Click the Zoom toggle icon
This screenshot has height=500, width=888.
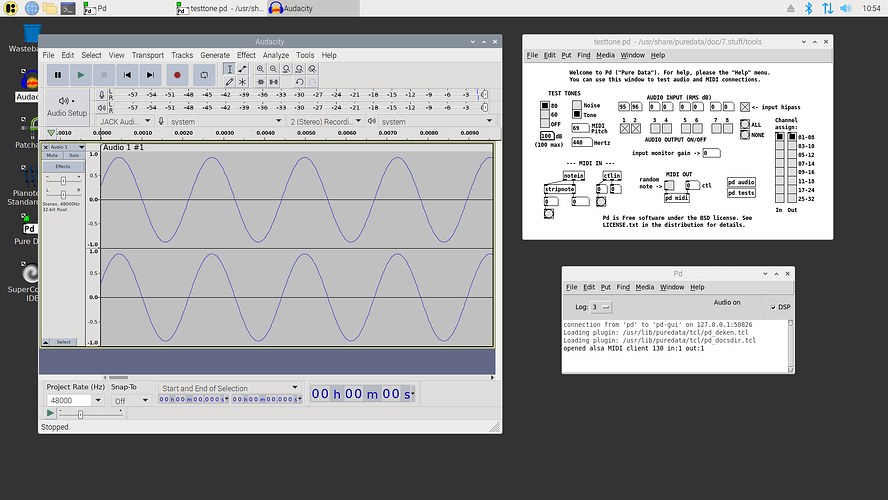[312, 69]
